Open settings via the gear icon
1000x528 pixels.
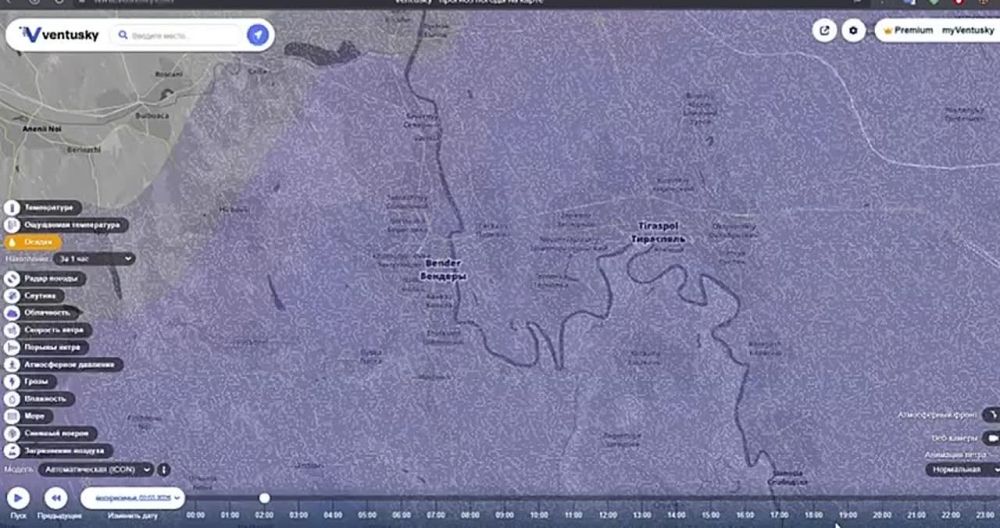tap(853, 30)
